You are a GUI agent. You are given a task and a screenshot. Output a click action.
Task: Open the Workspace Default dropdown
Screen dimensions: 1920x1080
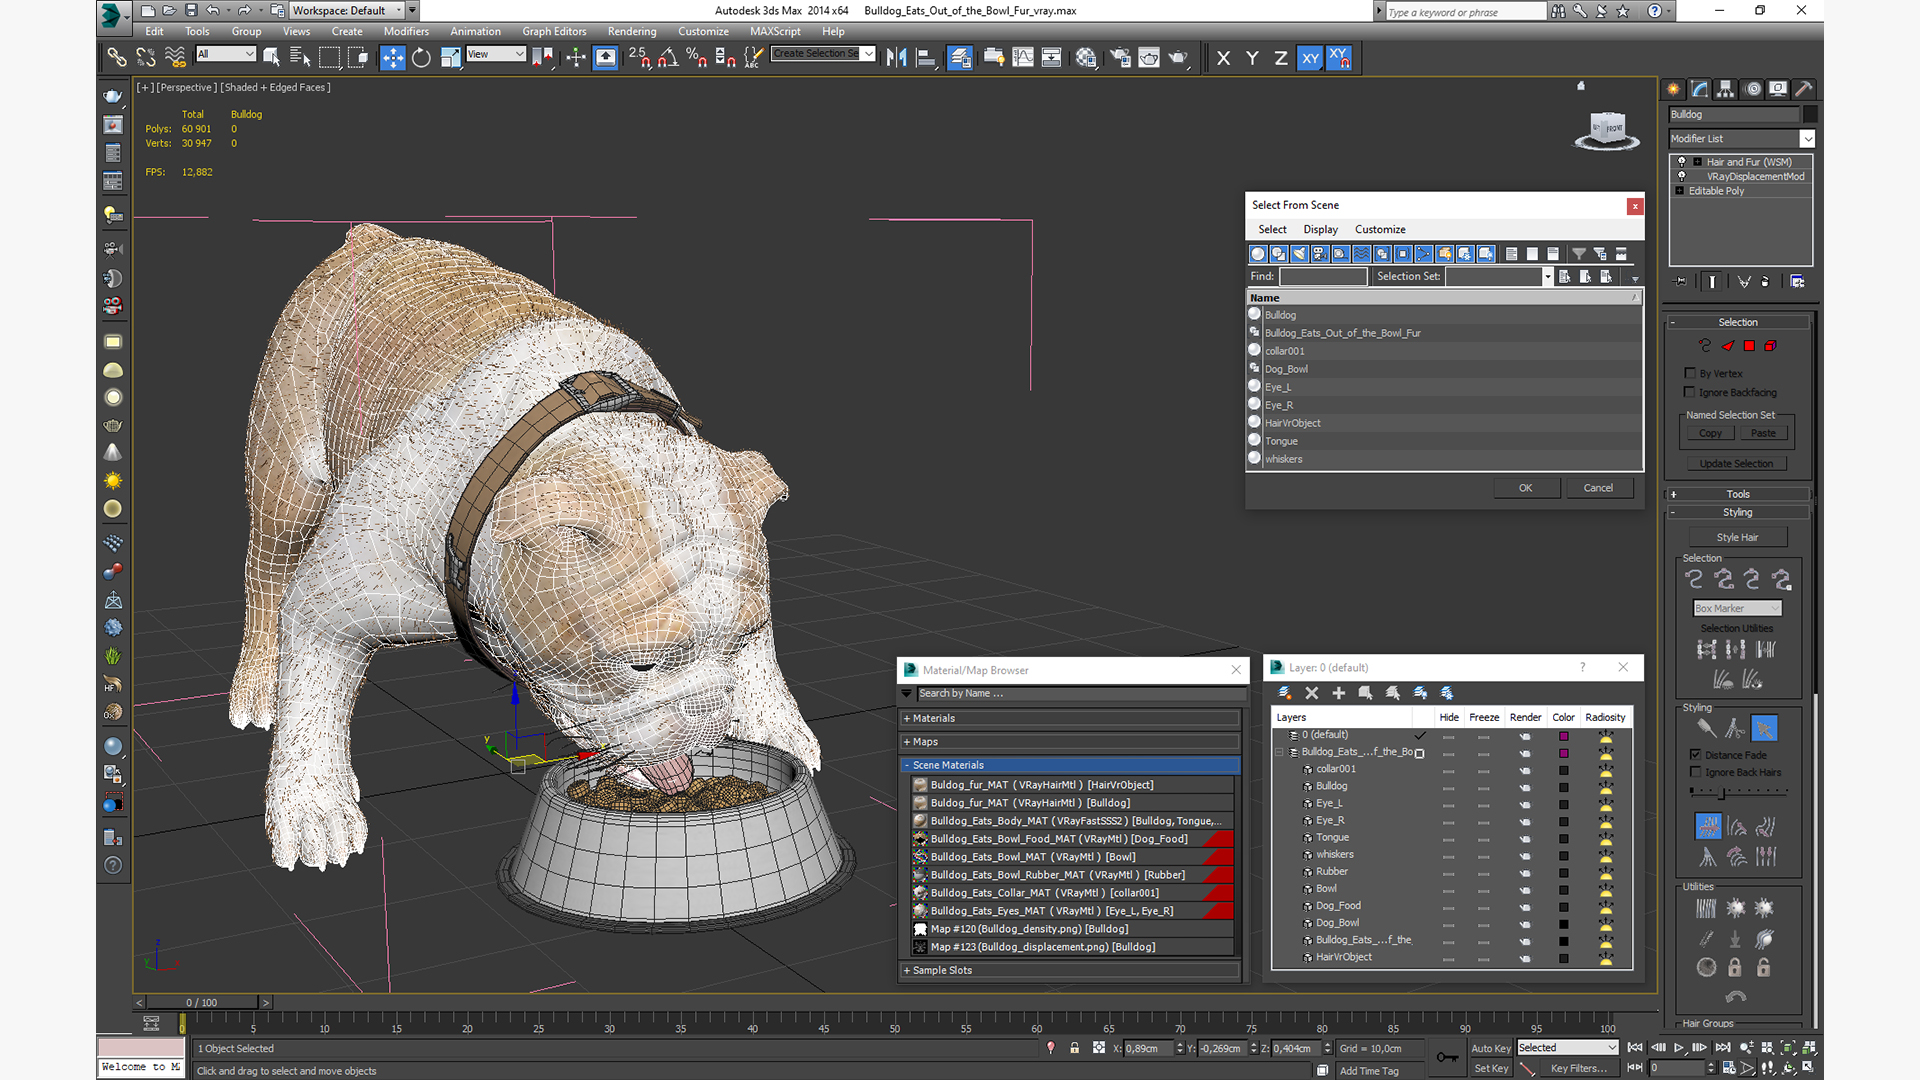pyautogui.click(x=349, y=11)
